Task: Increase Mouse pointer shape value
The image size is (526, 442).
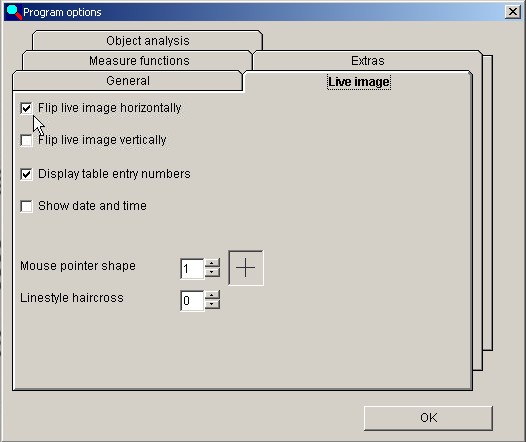Action: (212, 263)
